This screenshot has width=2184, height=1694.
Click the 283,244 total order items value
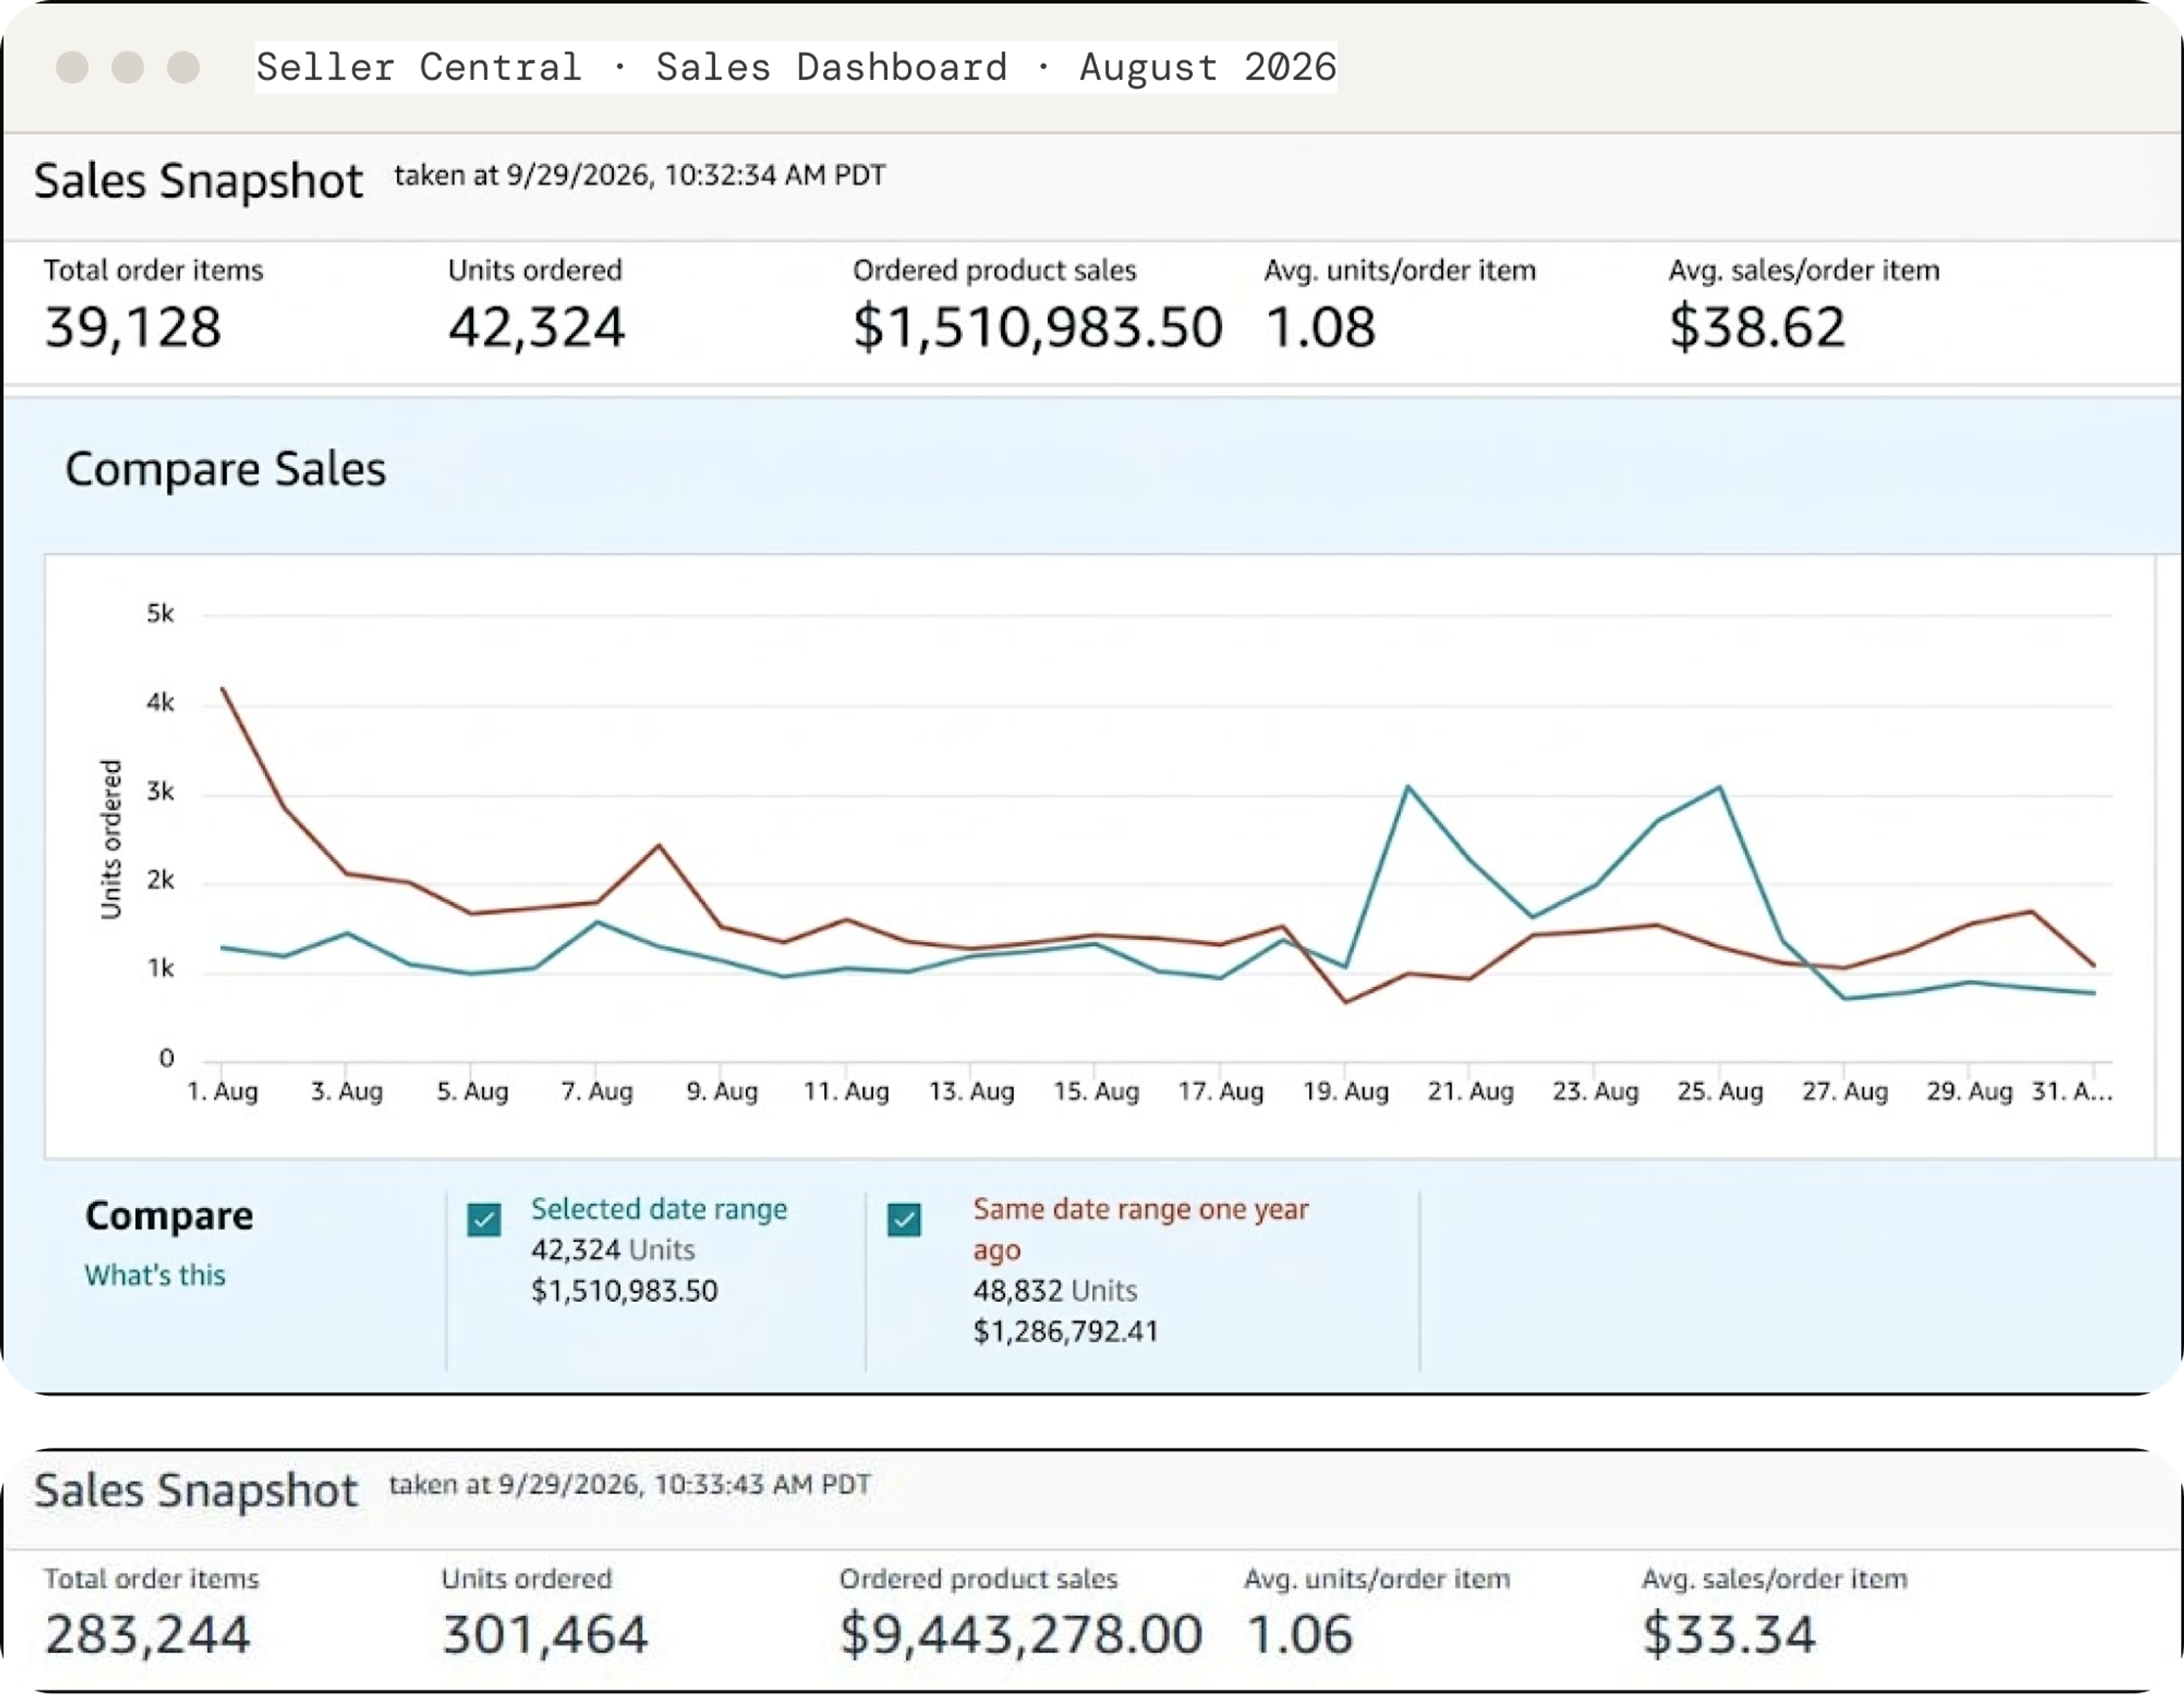pos(147,1635)
